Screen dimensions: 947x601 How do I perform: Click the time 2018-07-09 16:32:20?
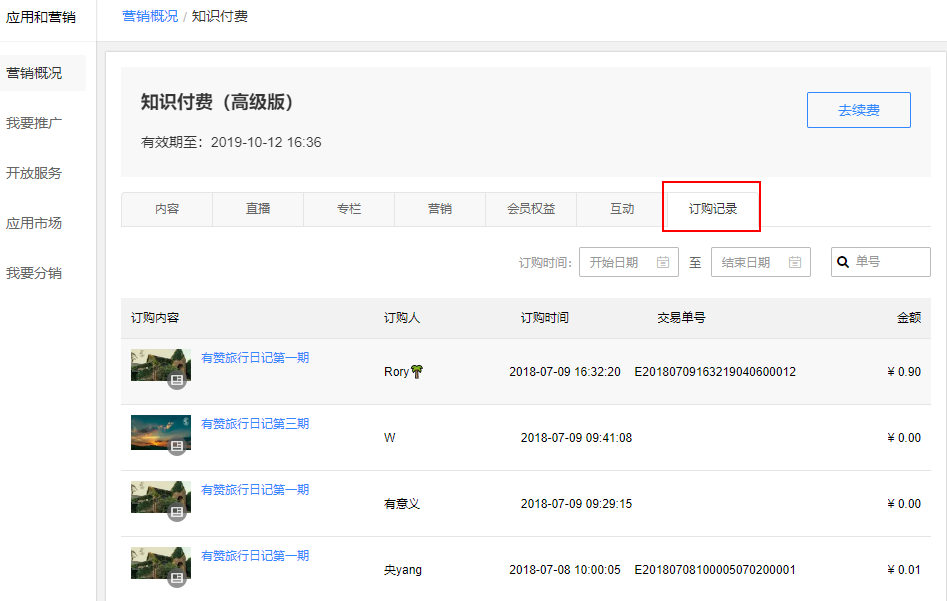pyautogui.click(x=565, y=372)
